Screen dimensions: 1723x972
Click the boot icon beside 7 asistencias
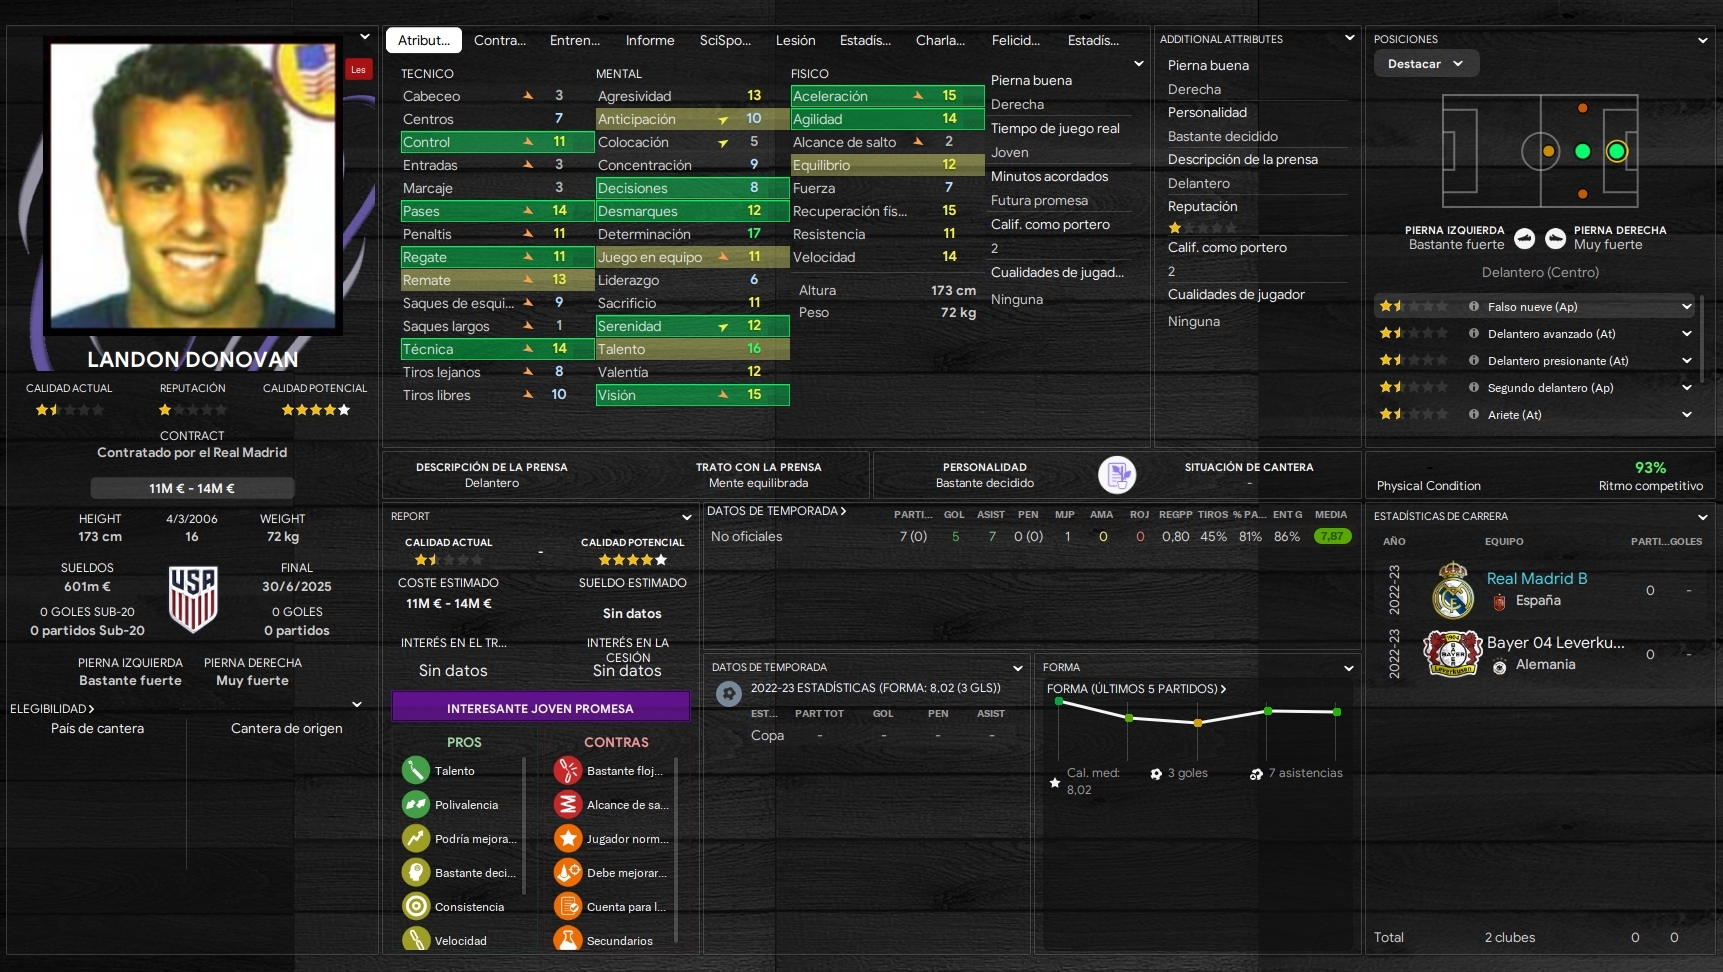(x=1256, y=774)
